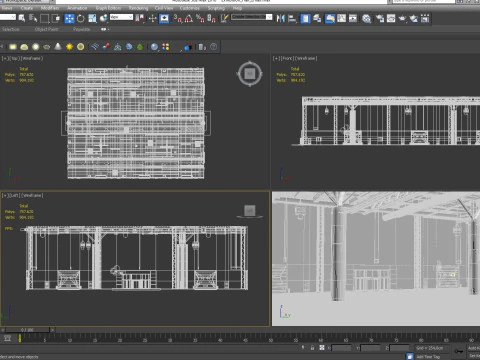Toggle Absolute/Offset transform type-in mode
The width and height of the screenshot is (480, 360).
coord(322,348)
